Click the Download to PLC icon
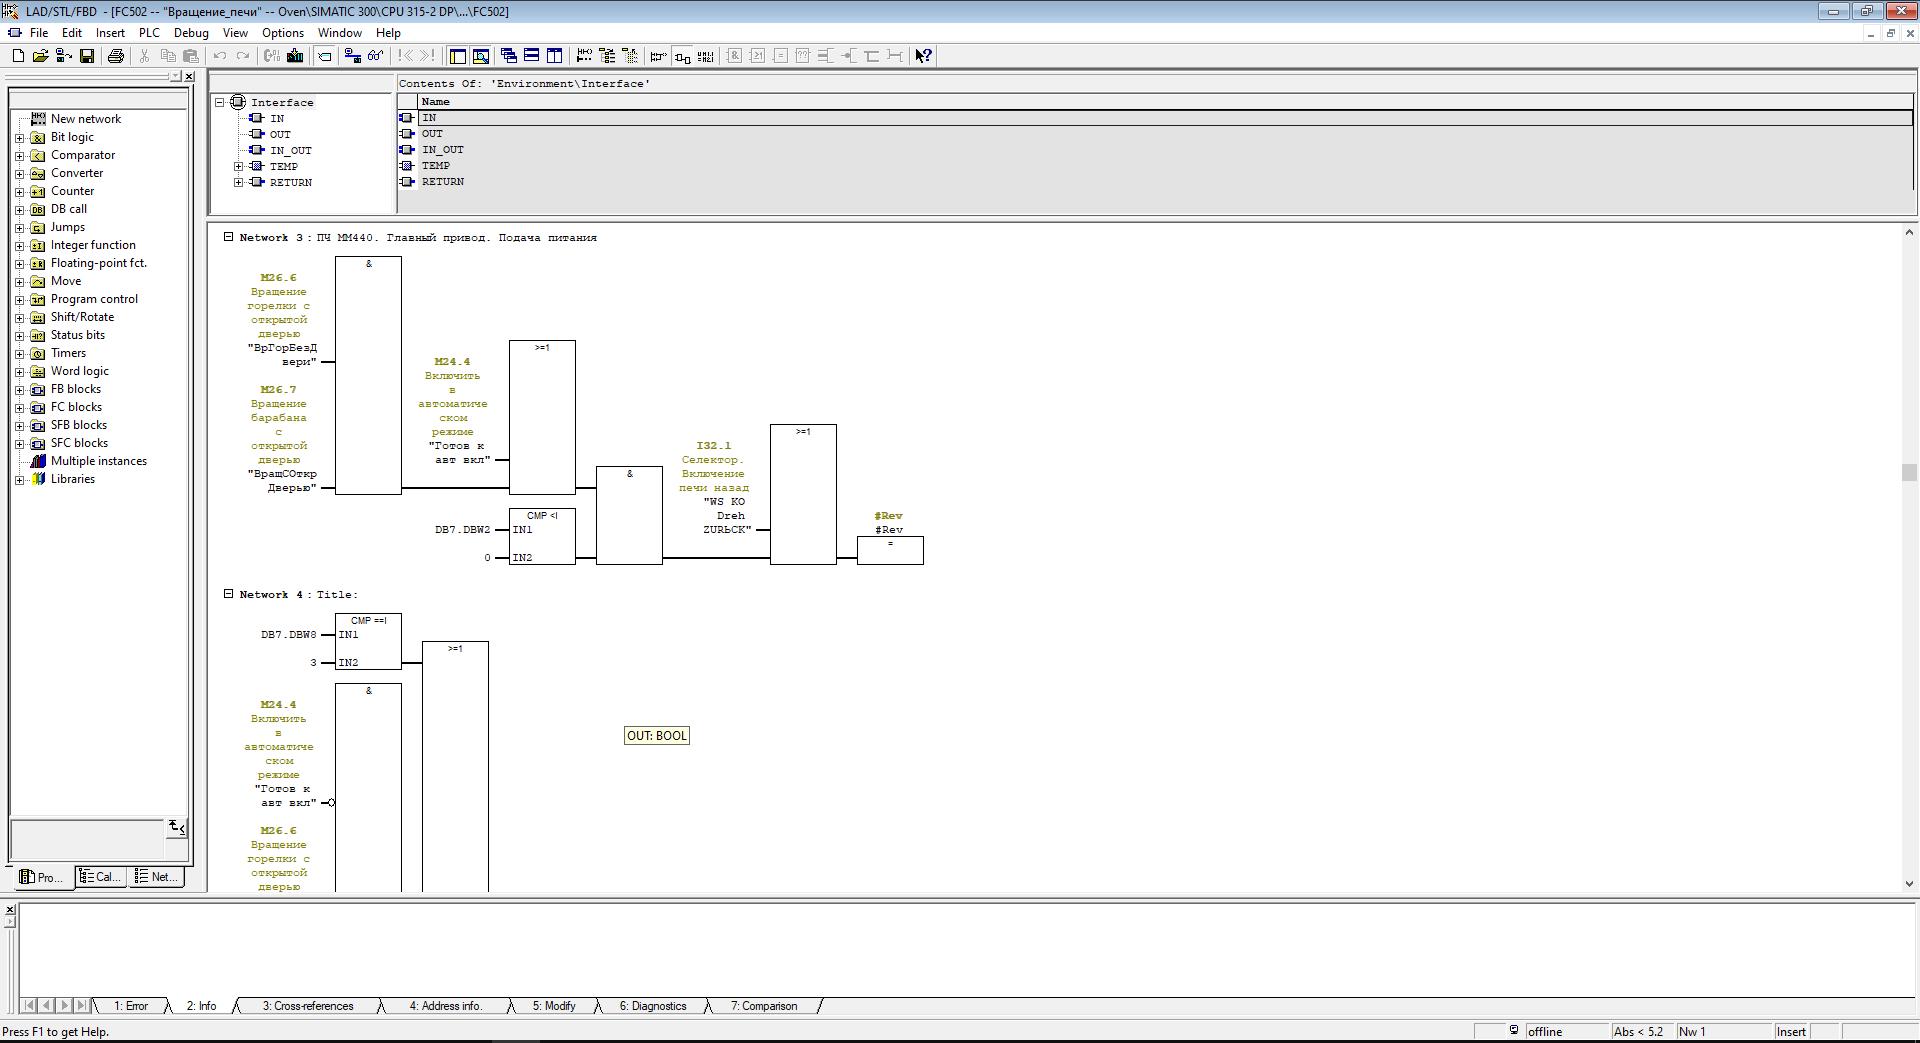The image size is (1920, 1043). pyautogui.click(x=295, y=56)
